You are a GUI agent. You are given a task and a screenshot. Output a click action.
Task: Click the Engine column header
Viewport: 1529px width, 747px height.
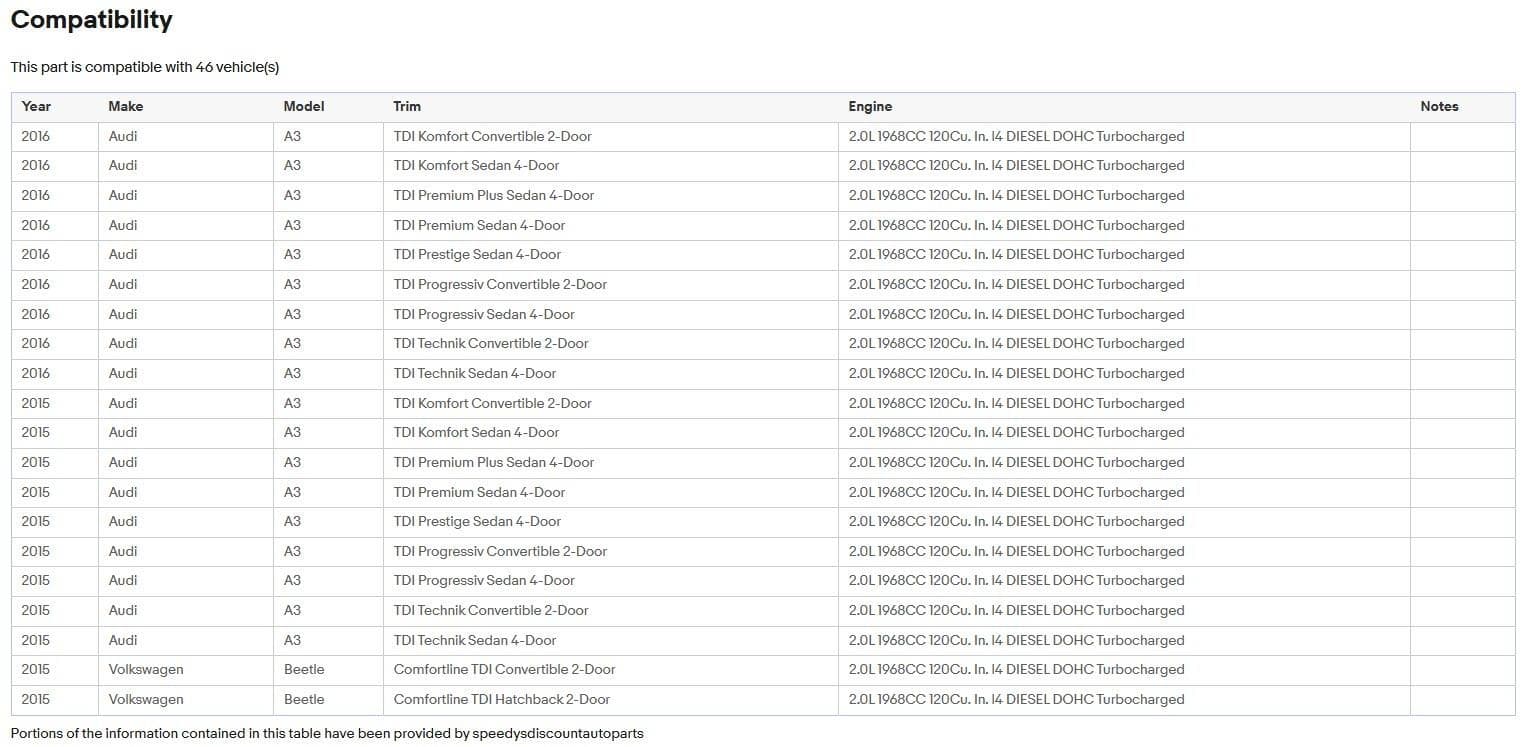pos(870,106)
